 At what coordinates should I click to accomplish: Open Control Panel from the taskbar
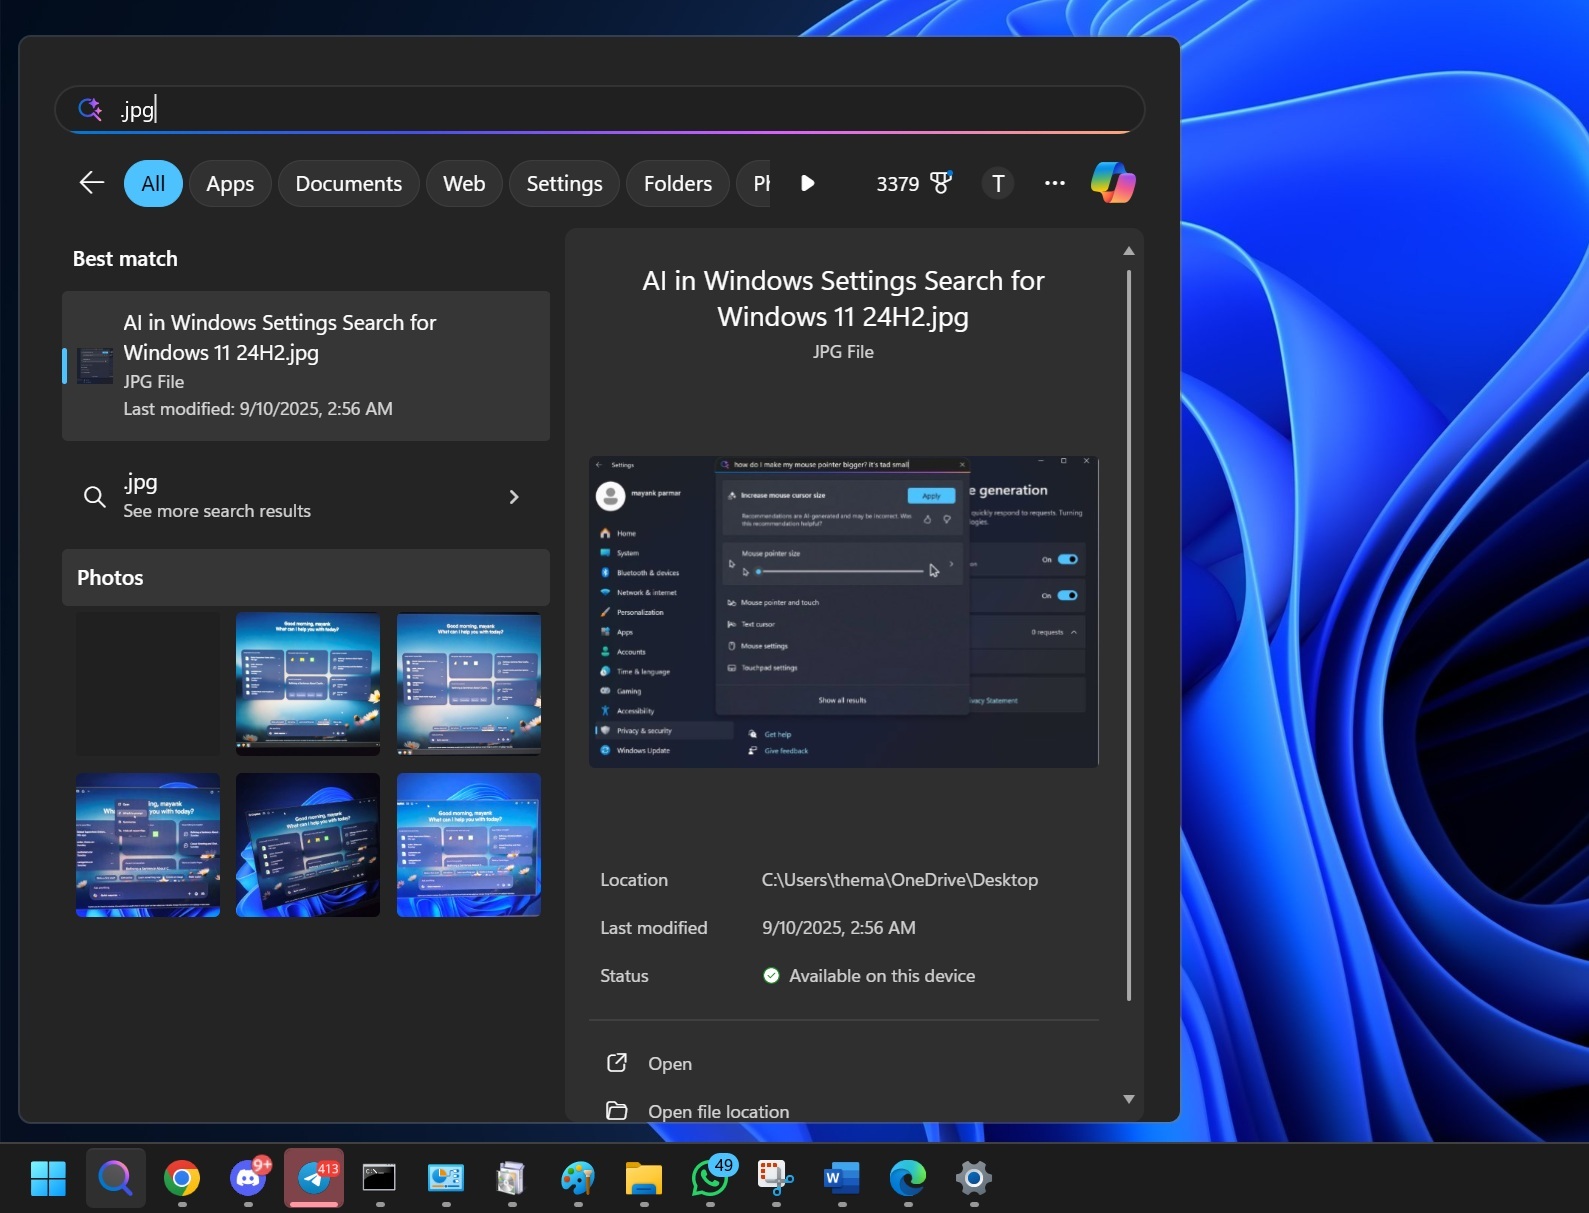tap(446, 1178)
